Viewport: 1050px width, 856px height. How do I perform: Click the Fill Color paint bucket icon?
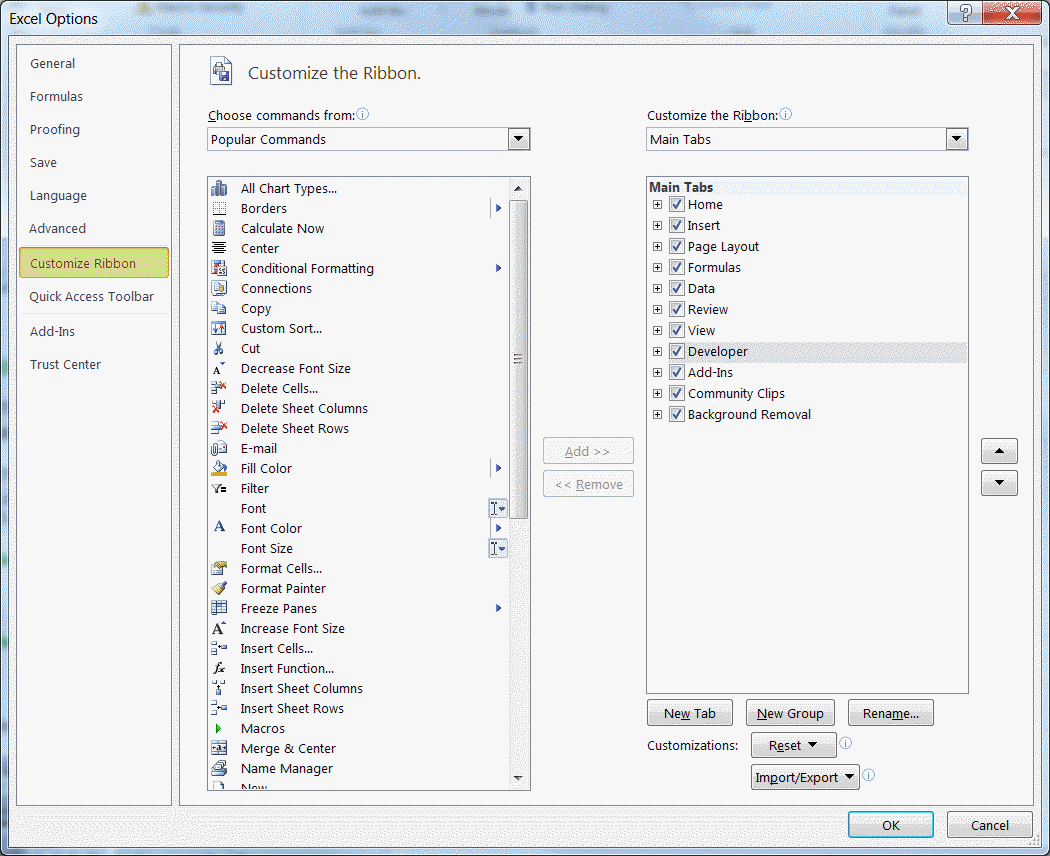click(219, 468)
